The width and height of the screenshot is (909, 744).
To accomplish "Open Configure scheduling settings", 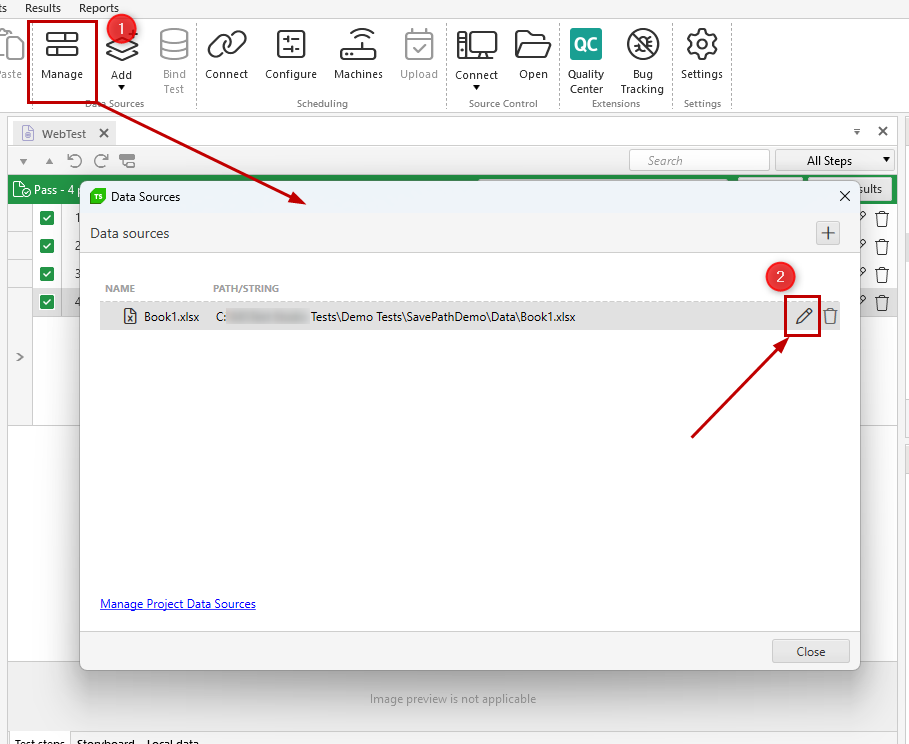I will pos(290,55).
